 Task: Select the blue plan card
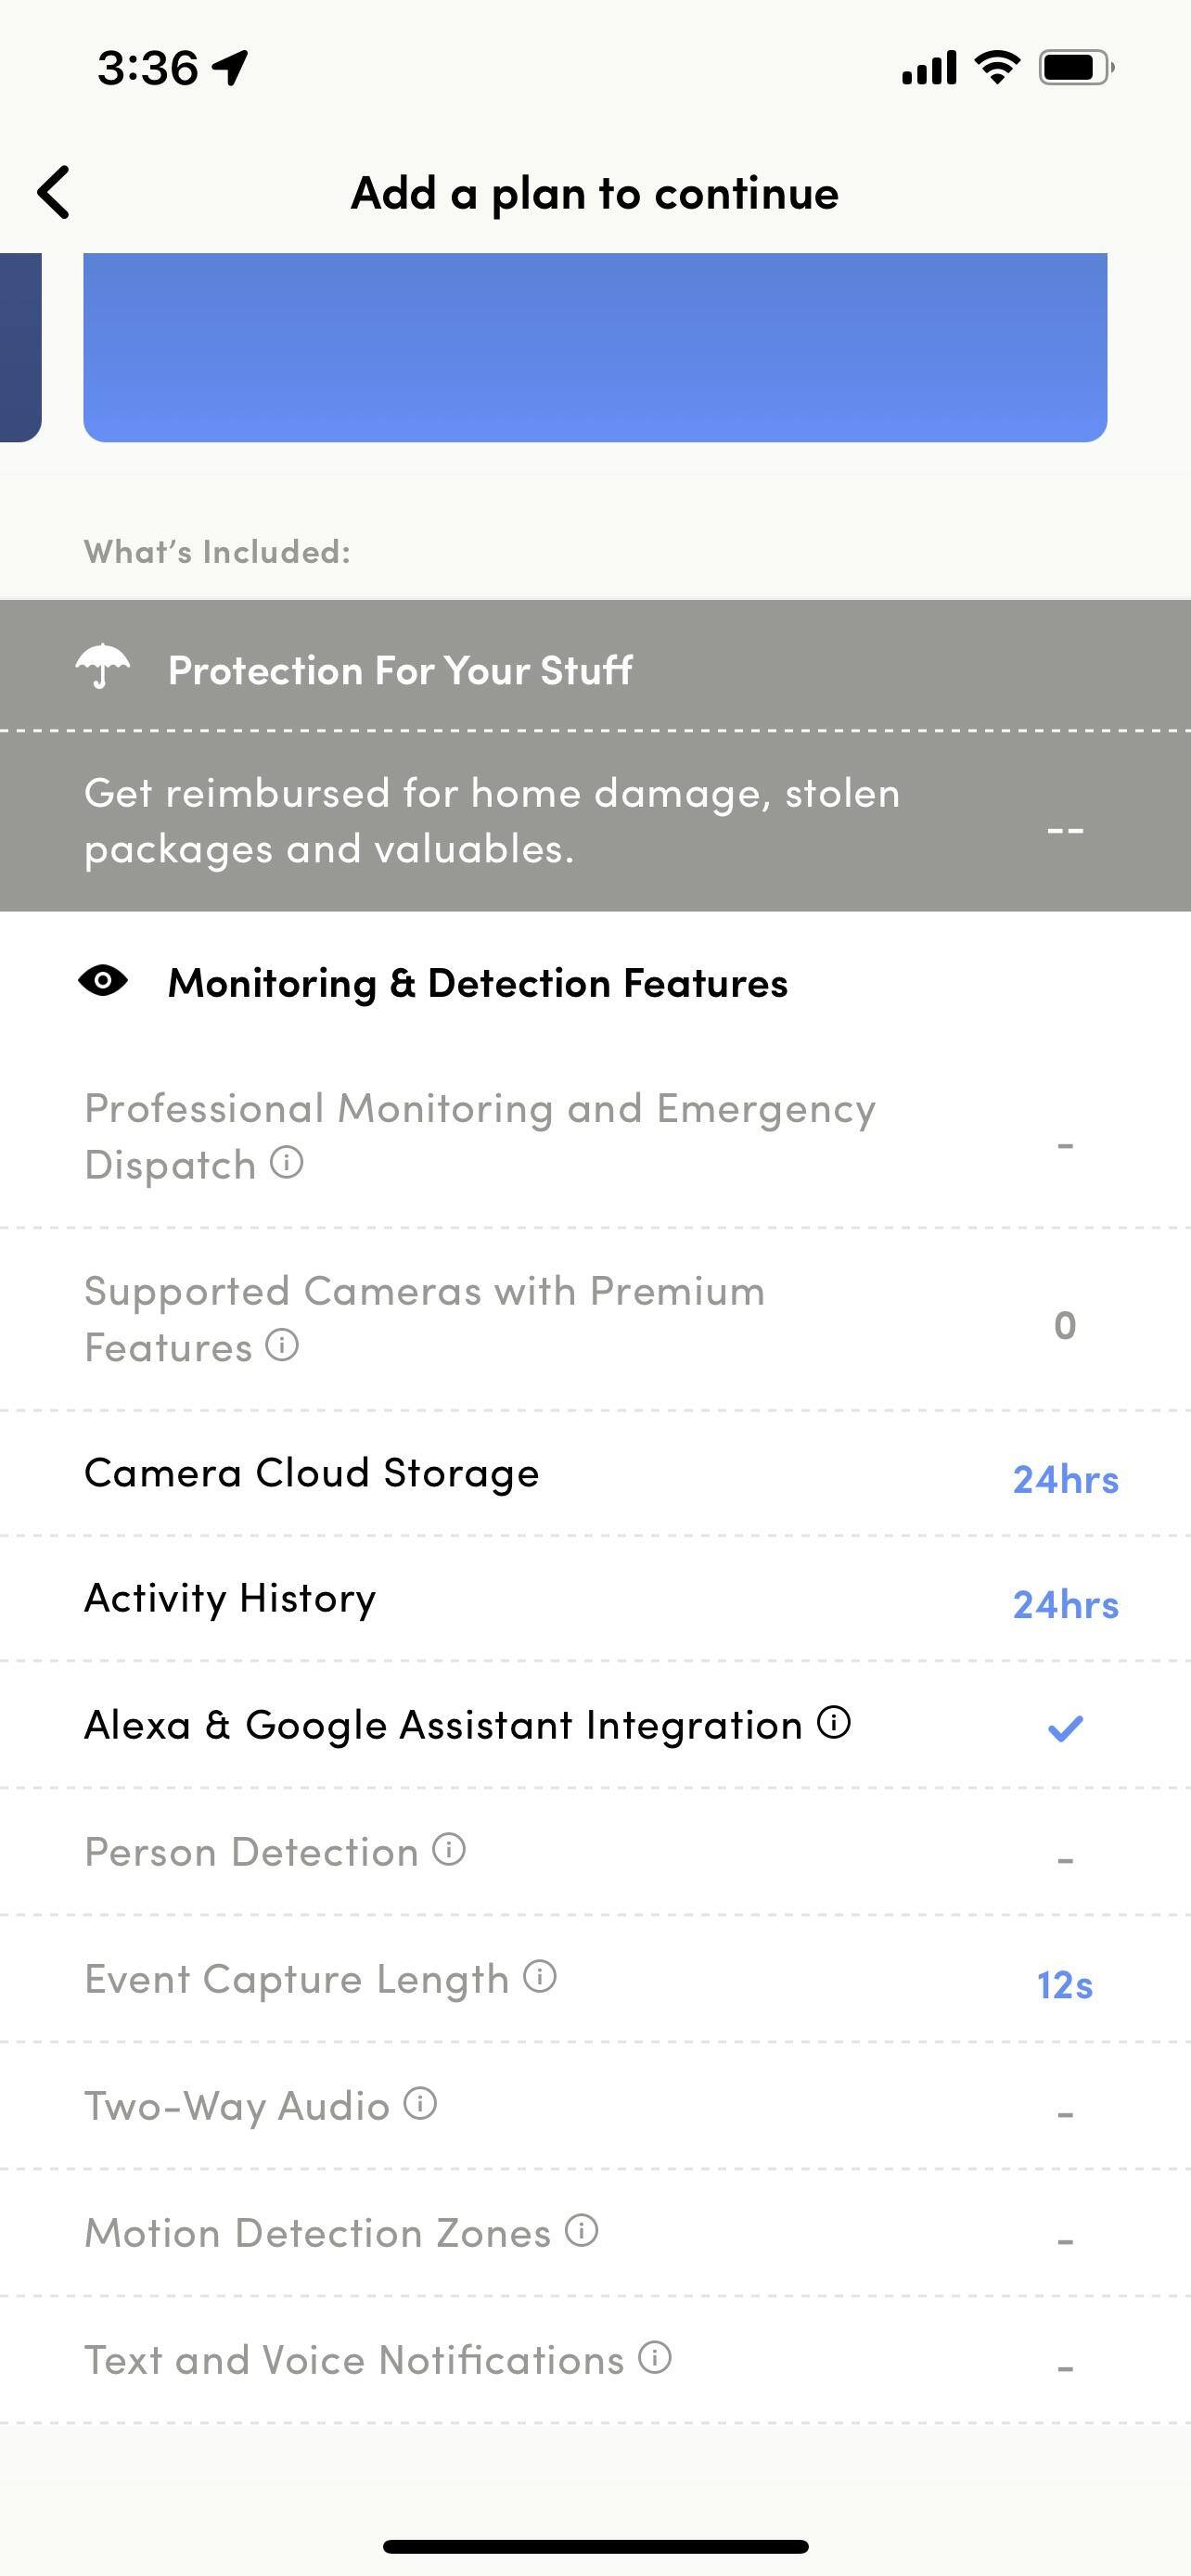tap(595, 346)
